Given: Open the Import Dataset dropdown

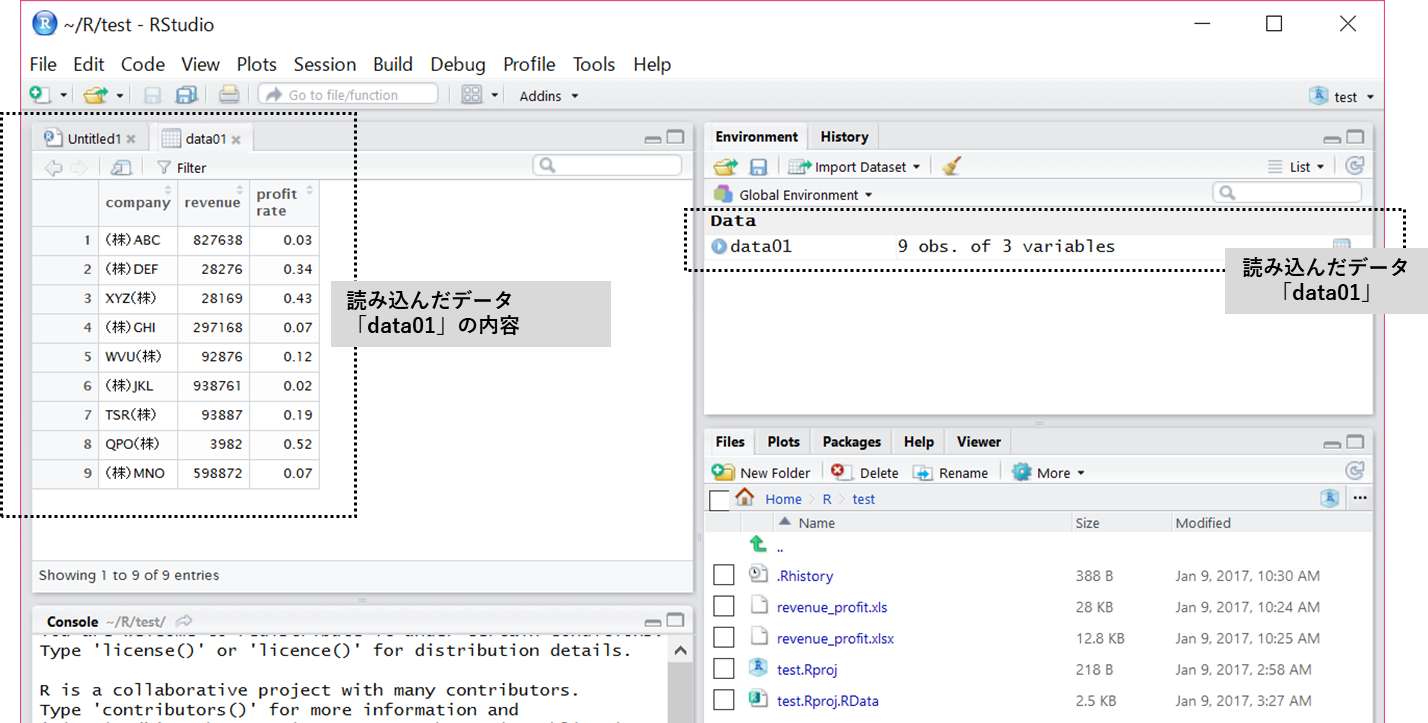Looking at the screenshot, I should click(853, 167).
